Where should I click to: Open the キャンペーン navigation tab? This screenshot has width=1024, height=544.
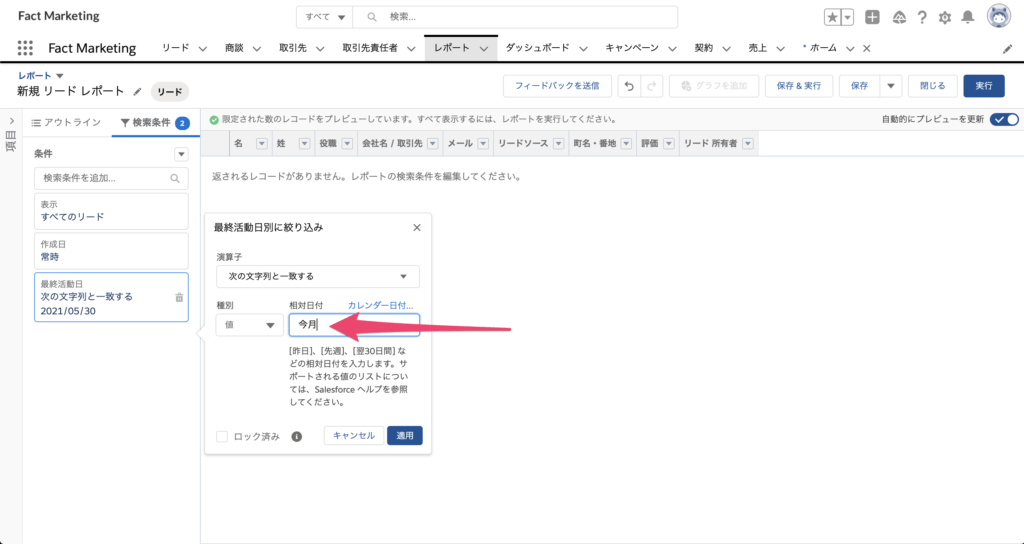click(x=632, y=48)
